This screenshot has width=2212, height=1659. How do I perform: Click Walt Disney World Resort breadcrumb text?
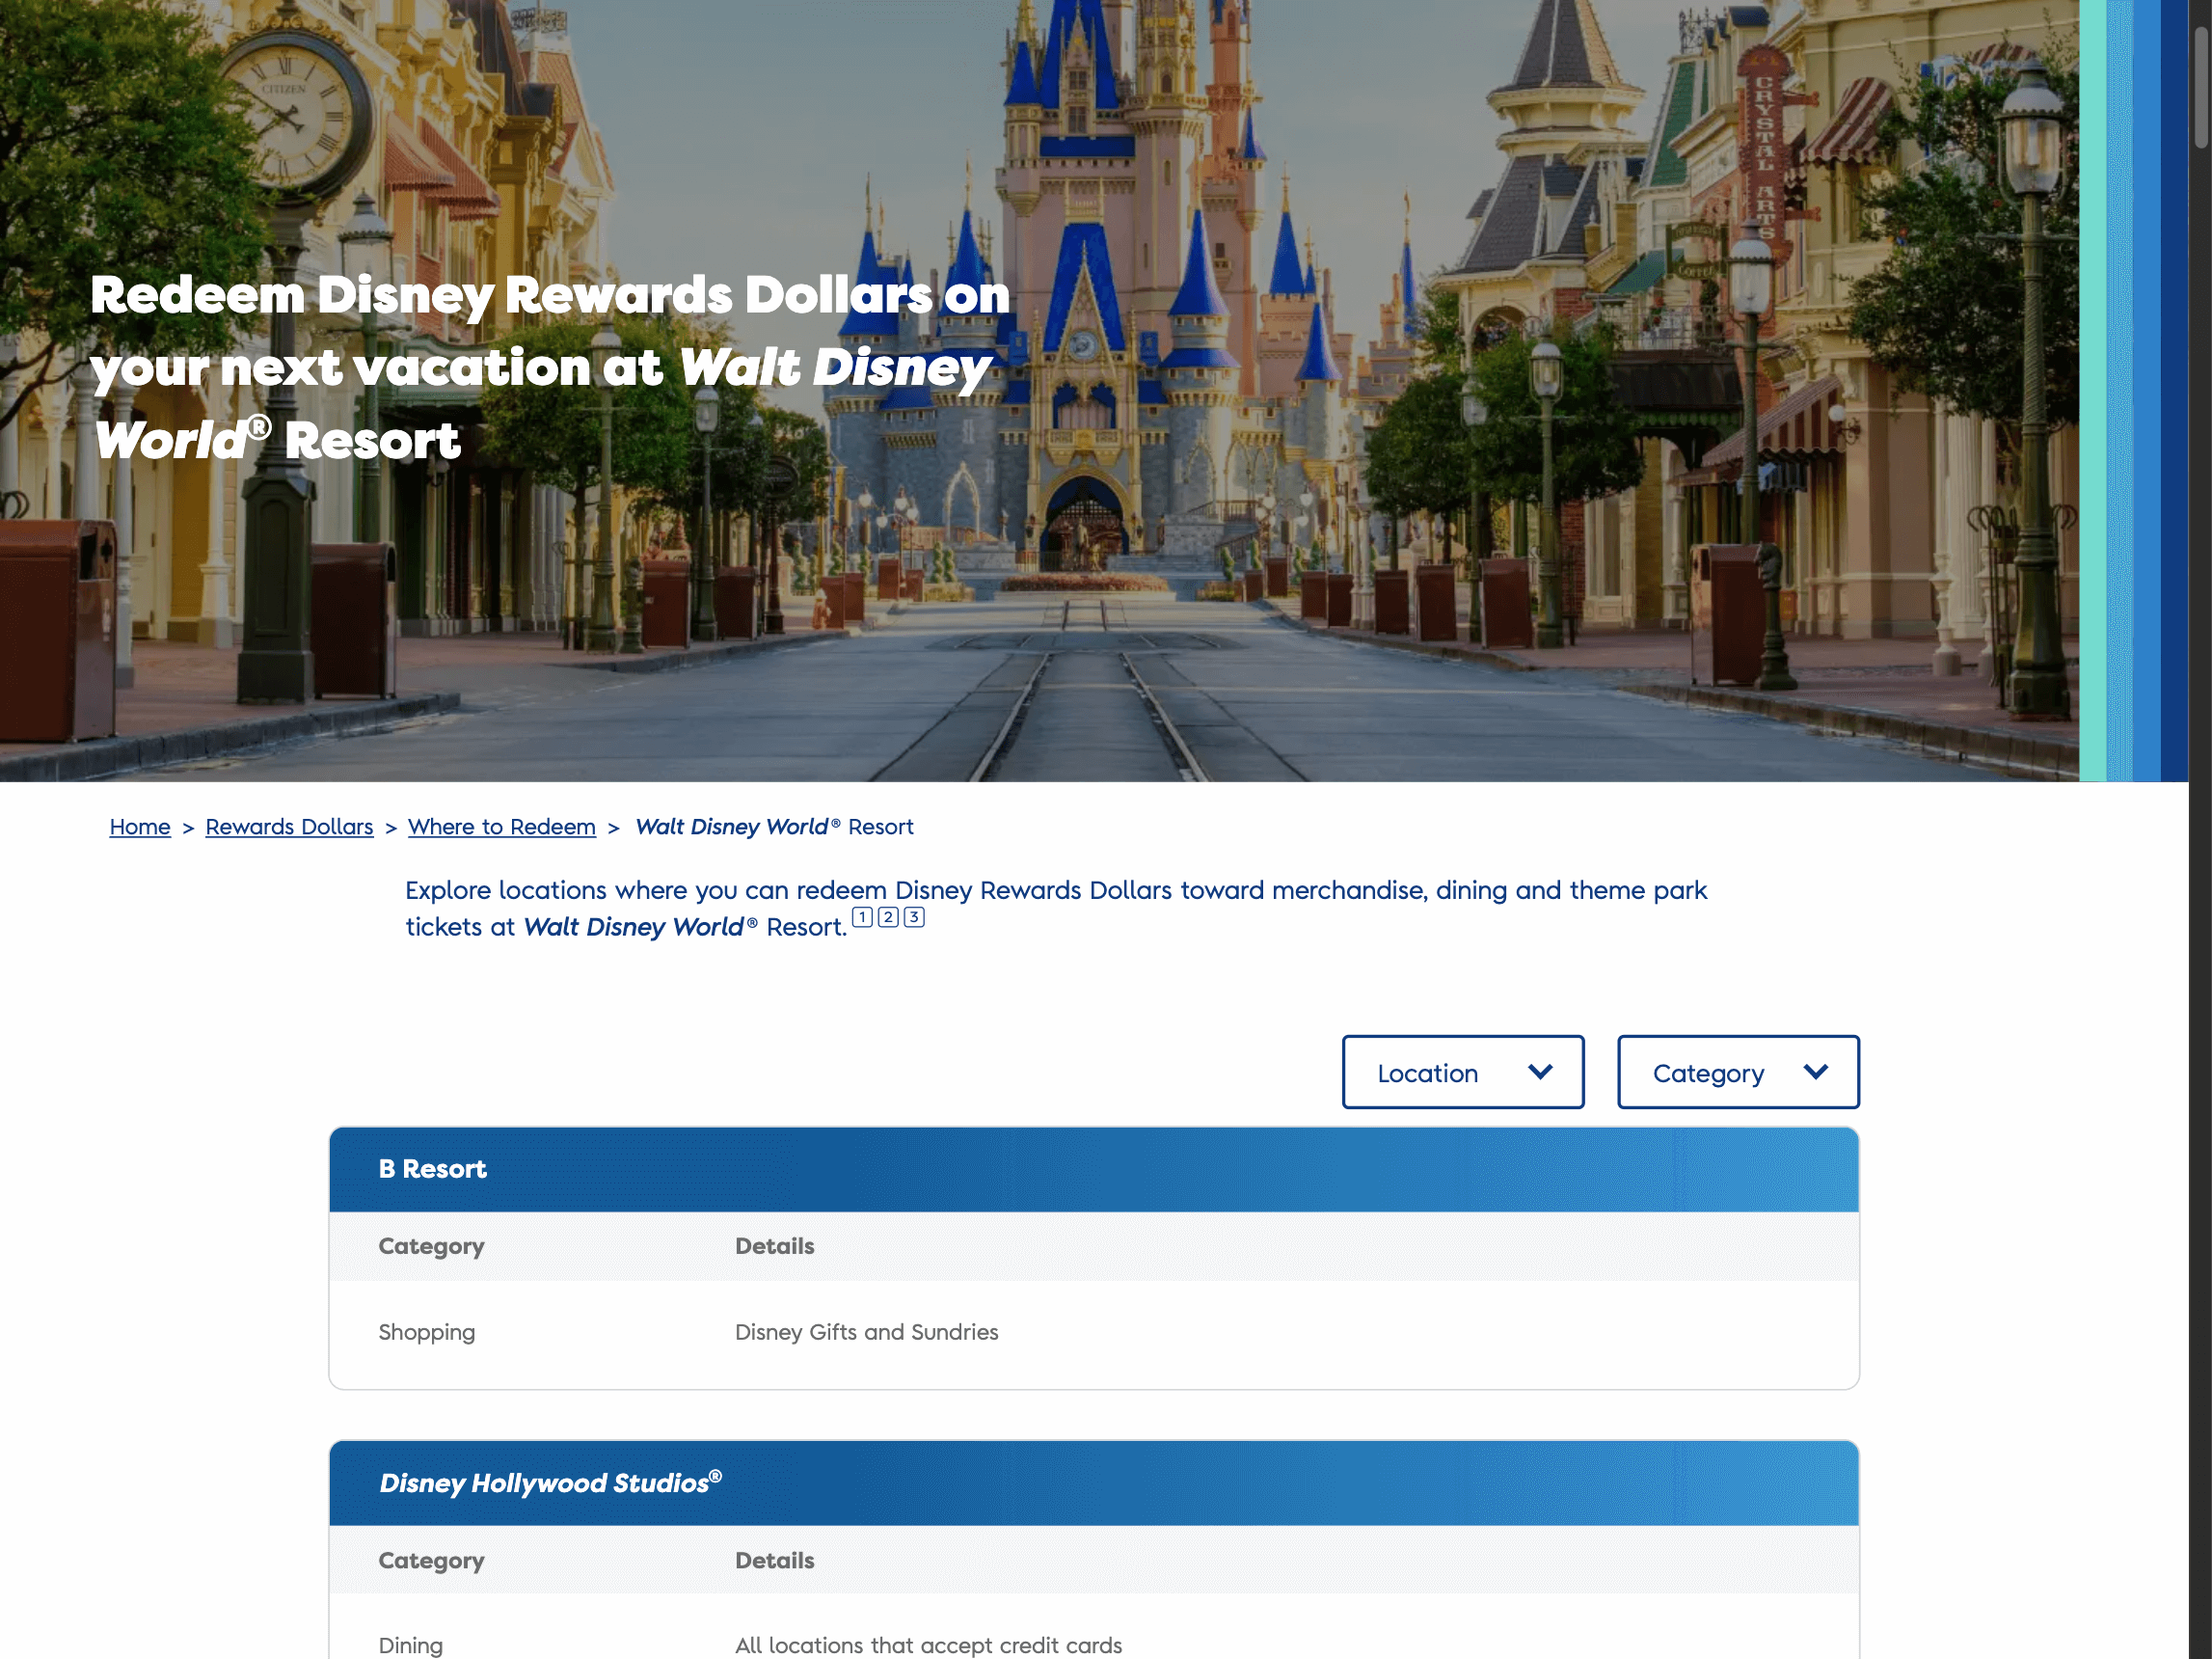coord(774,827)
